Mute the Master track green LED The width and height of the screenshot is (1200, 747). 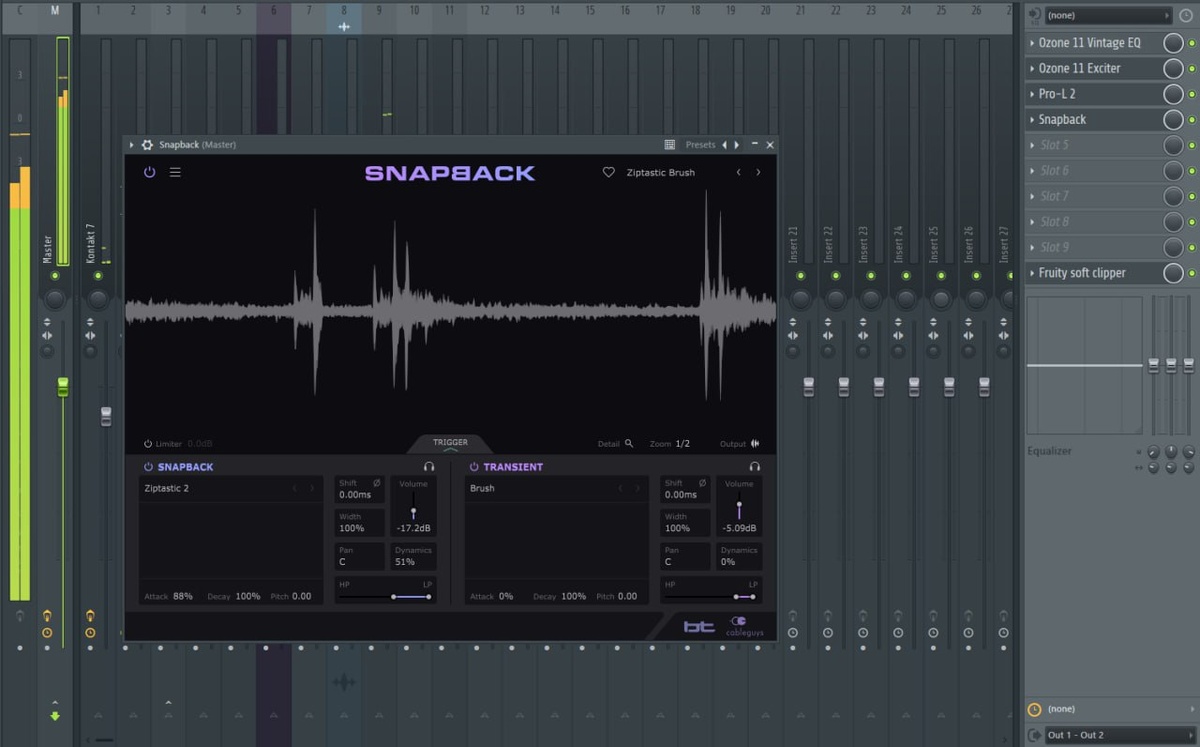(x=55, y=275)
